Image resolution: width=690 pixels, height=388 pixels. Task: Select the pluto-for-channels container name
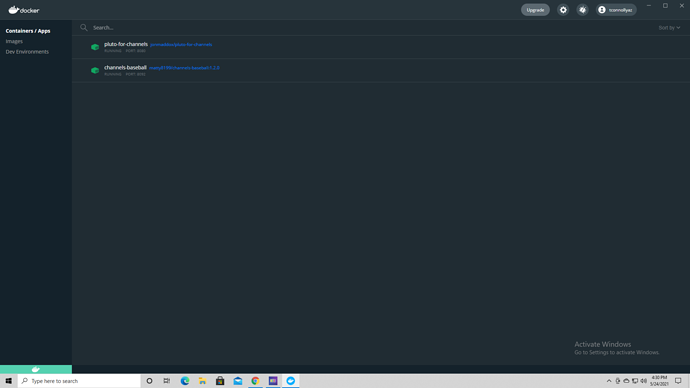(x=126, y=44)
